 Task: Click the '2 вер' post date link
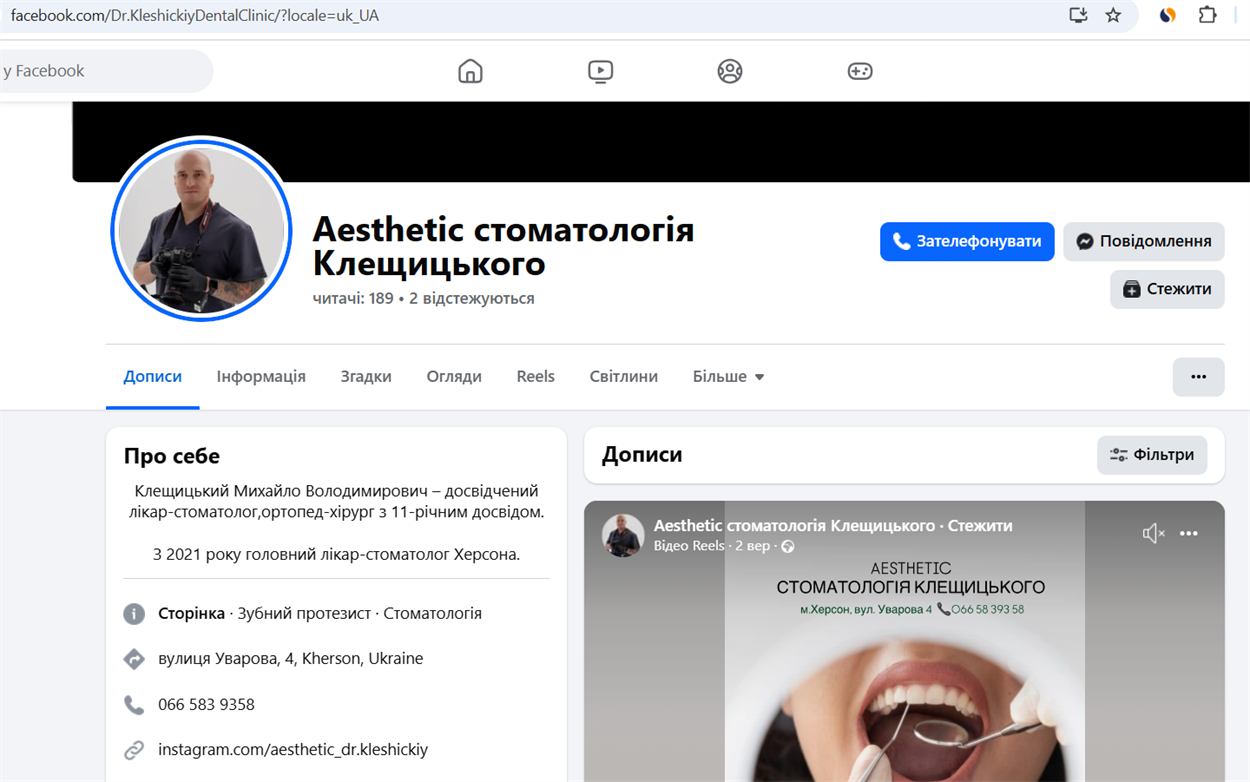point(753,546)
